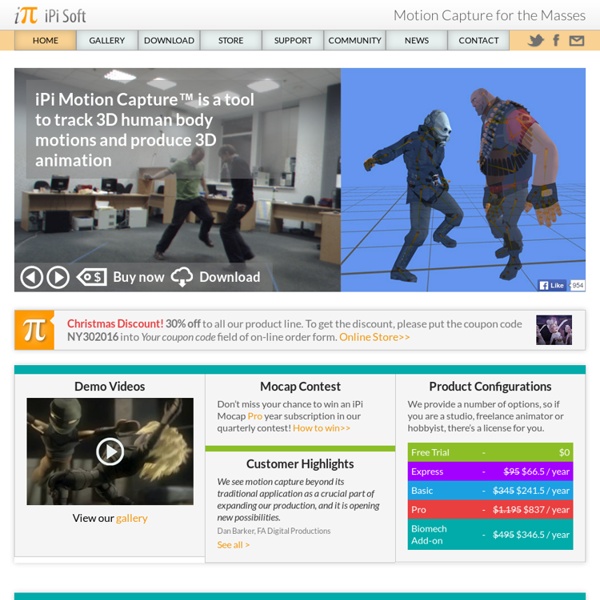Viewport: 600px width, 600px height.
Task: Click the Facebook like count 954
Action: point(577,285)
